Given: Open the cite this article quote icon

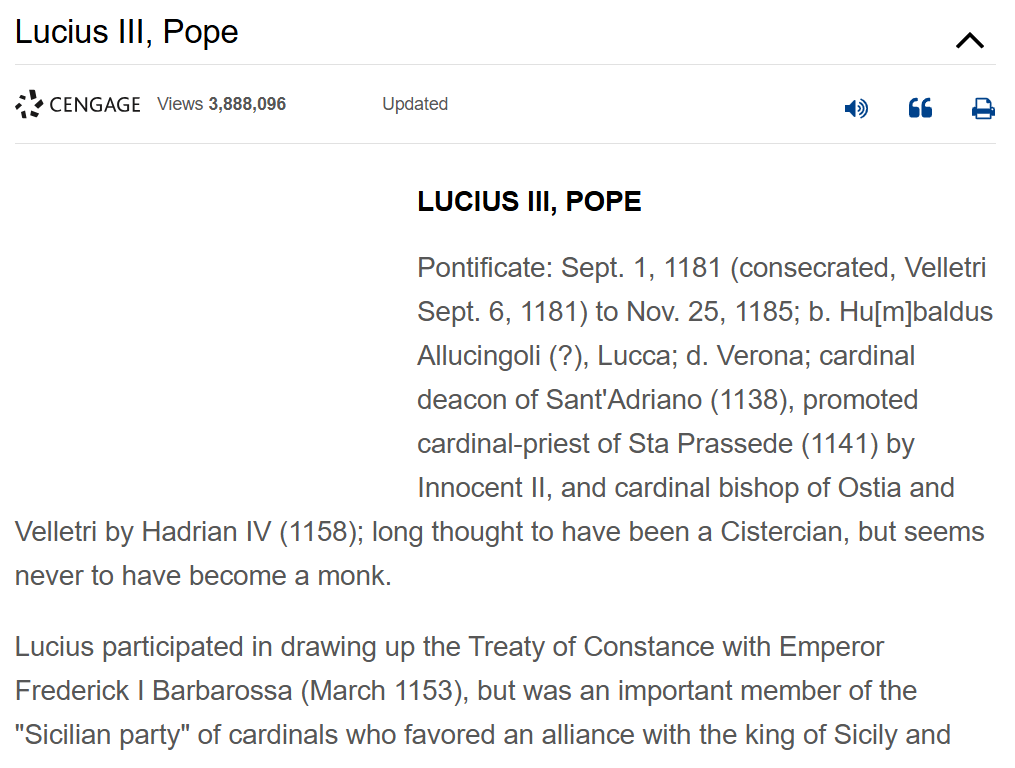Looking at the screenshot, I should click(x=920, y=108).
